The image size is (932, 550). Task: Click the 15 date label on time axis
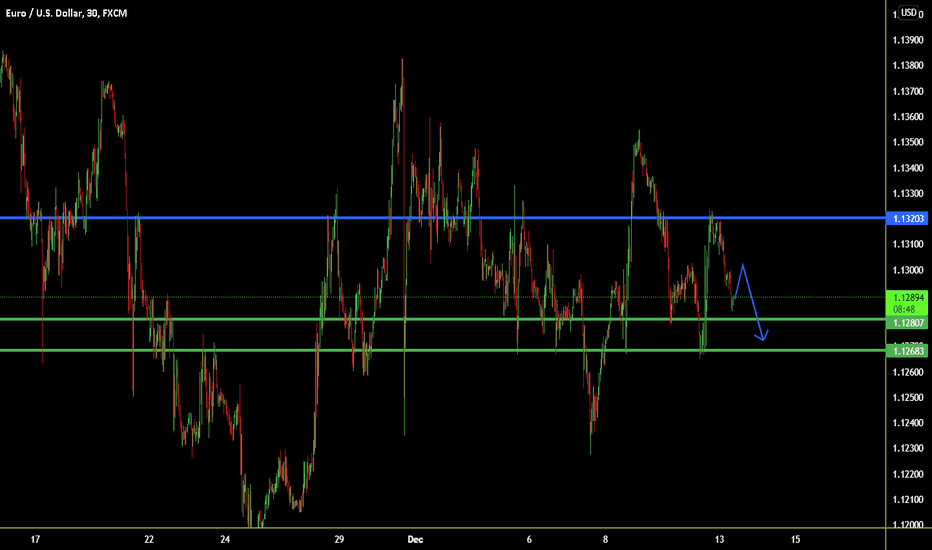(x=795, y=540)
